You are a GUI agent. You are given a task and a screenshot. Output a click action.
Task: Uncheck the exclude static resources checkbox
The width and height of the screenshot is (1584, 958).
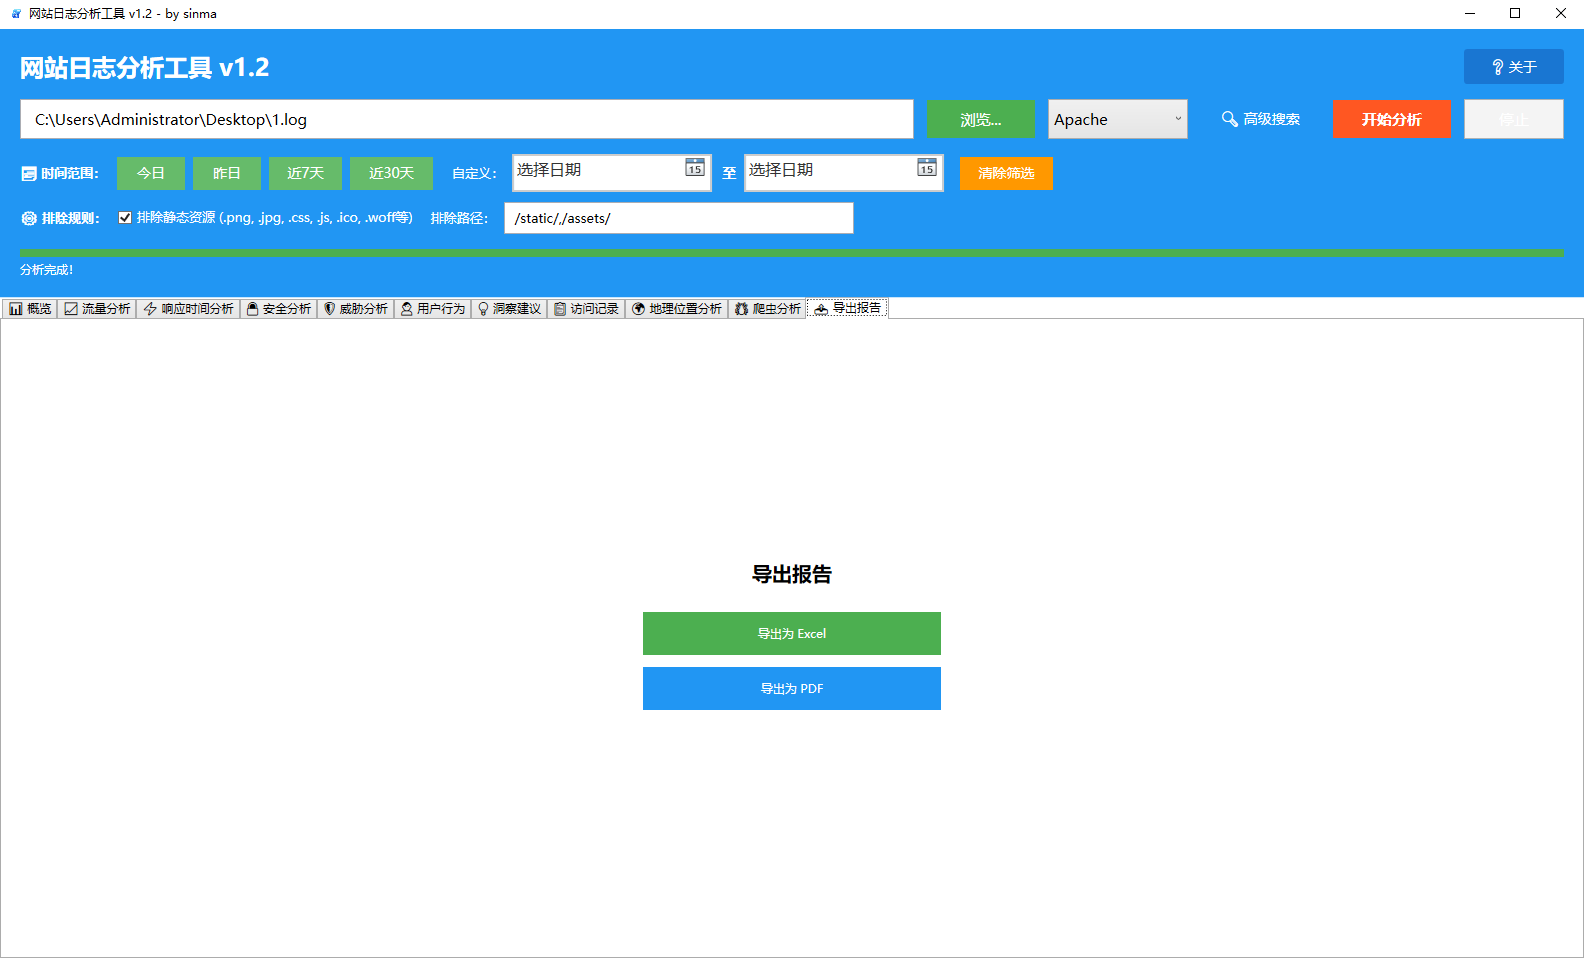[125, 218]
